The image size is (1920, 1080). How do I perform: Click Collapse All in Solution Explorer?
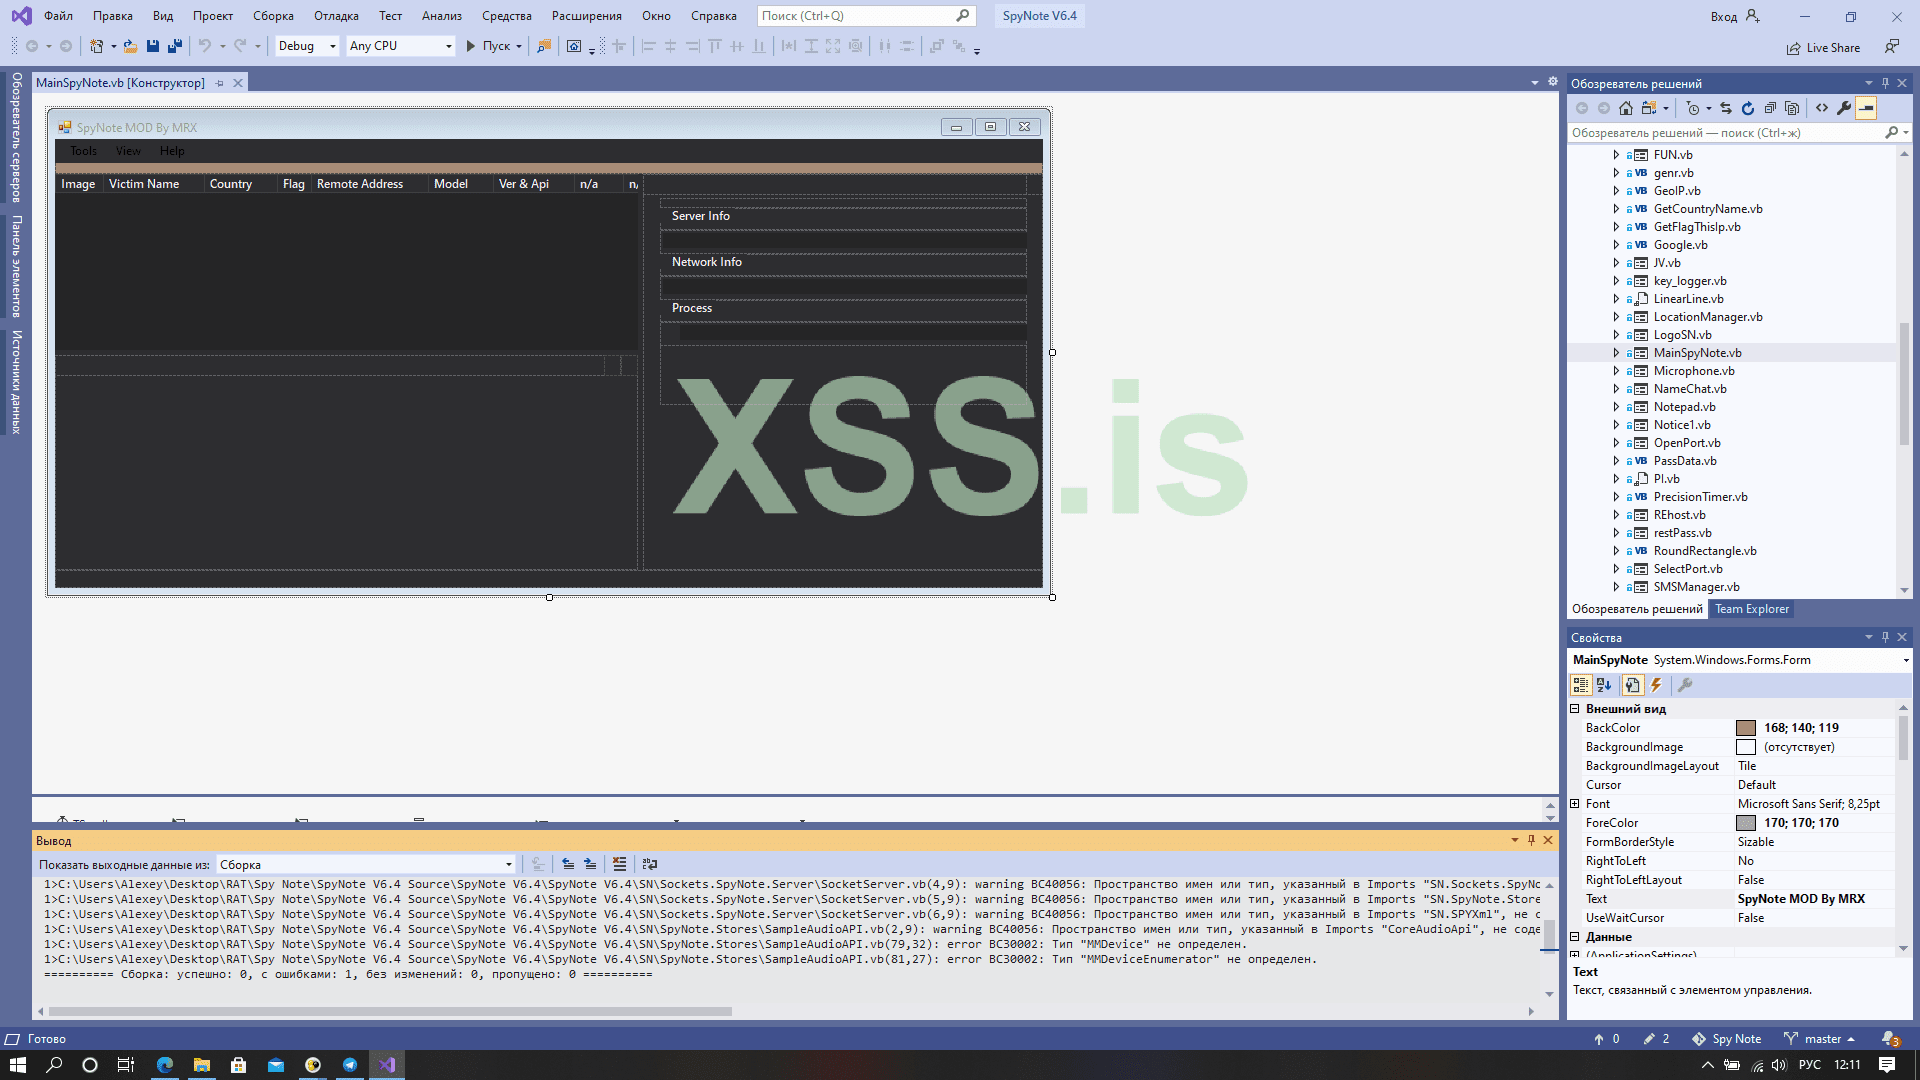pos(1770,108)
